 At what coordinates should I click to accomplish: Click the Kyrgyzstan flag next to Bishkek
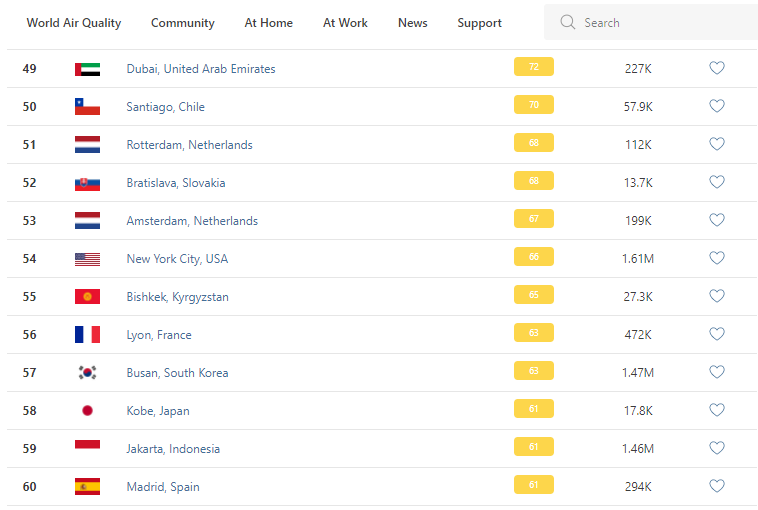[x=87, y=297]
